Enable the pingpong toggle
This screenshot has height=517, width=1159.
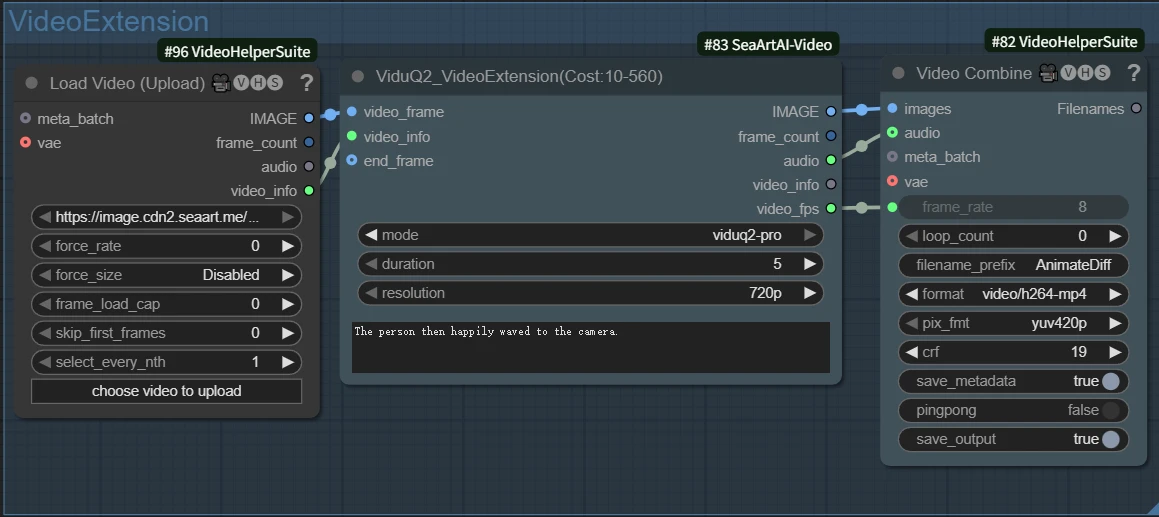1109,410
